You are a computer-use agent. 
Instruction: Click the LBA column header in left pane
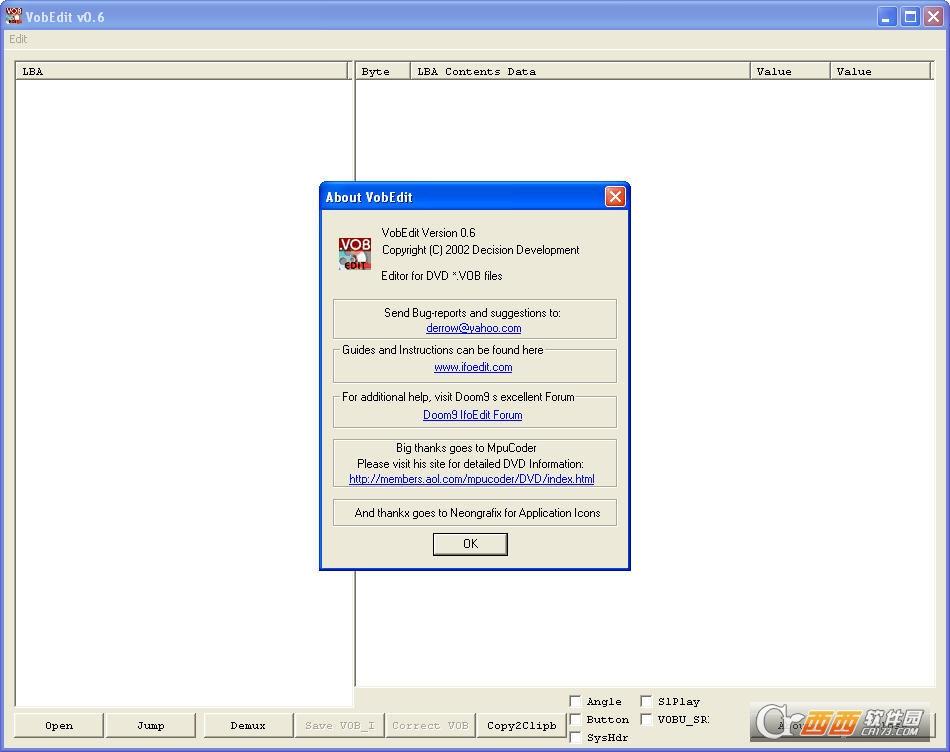point(182,71)
